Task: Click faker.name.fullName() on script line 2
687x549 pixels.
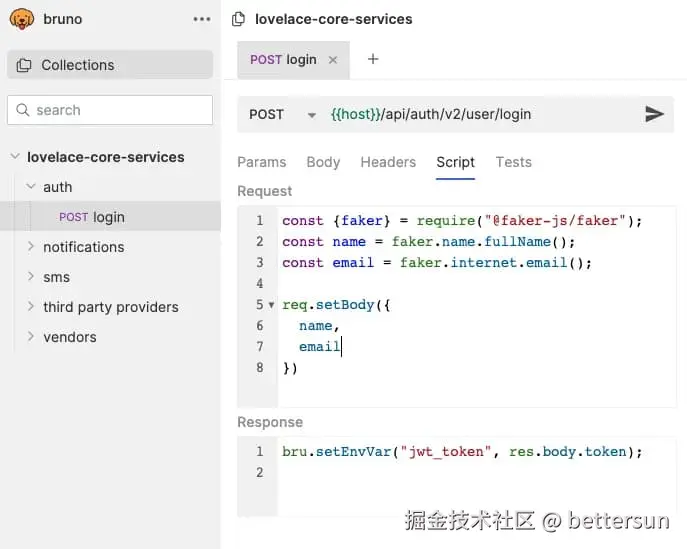Action: click(483, 241)
